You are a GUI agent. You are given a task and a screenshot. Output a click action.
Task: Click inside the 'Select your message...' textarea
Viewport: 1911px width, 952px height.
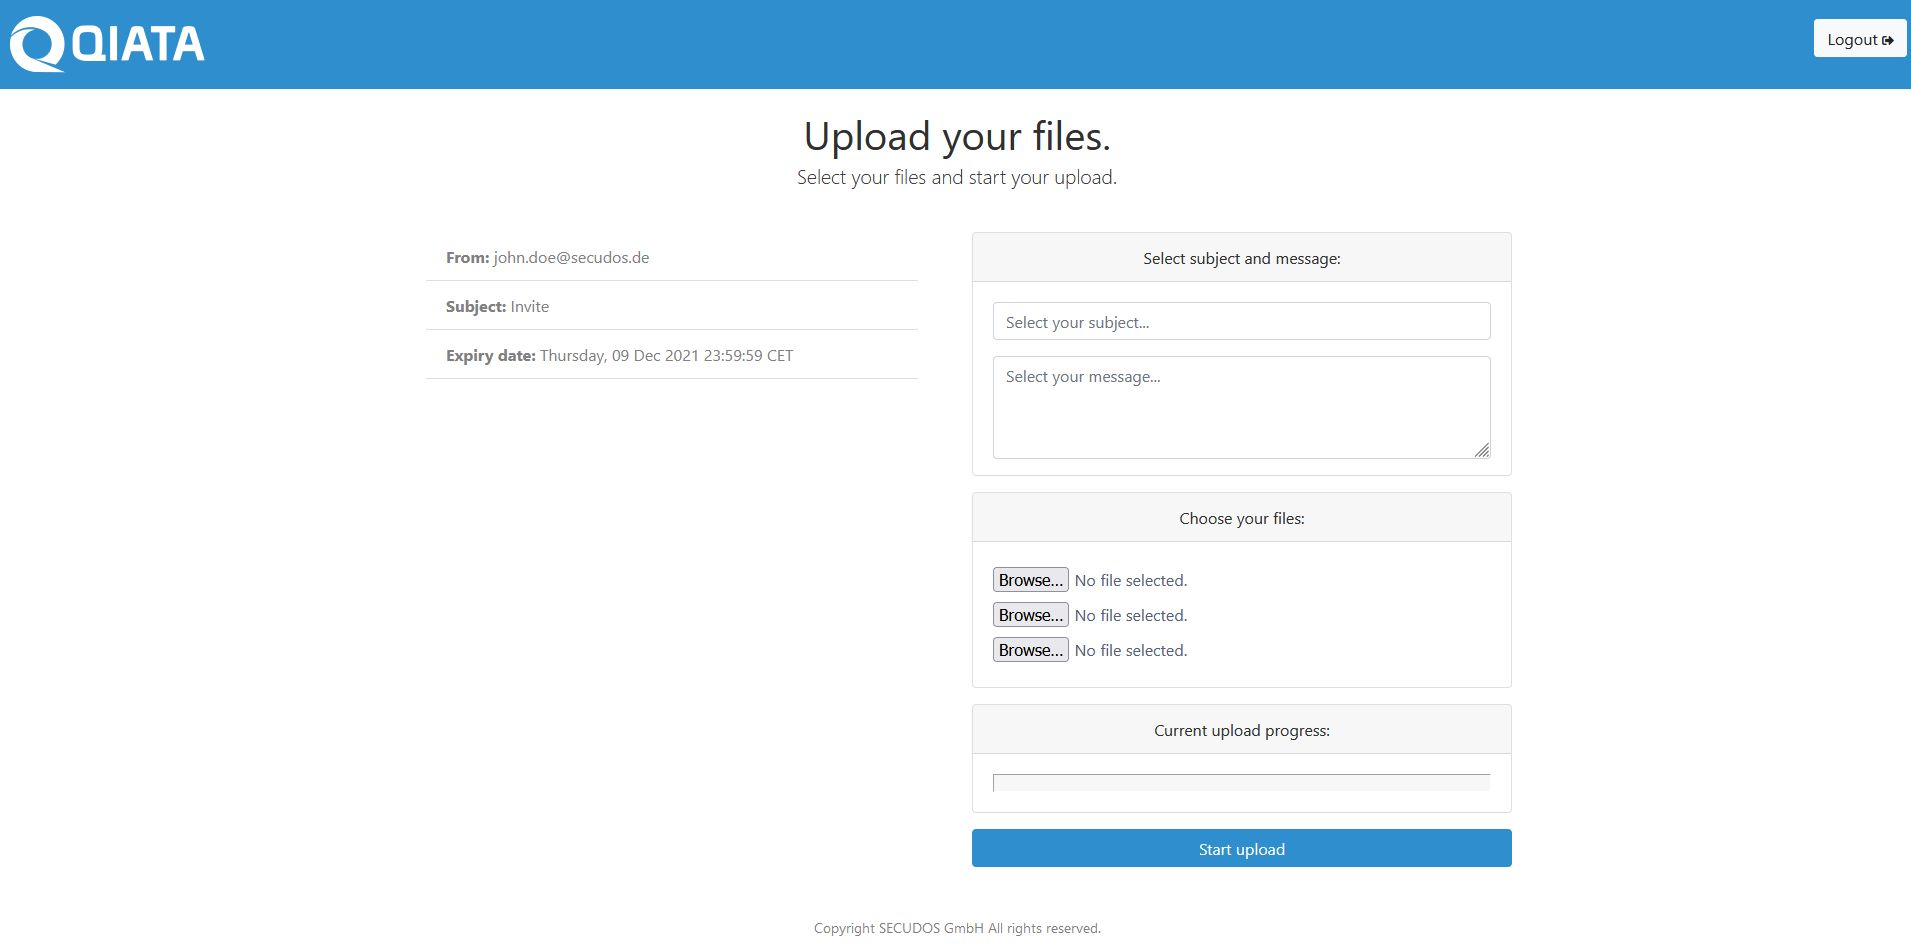point(1241,407)
